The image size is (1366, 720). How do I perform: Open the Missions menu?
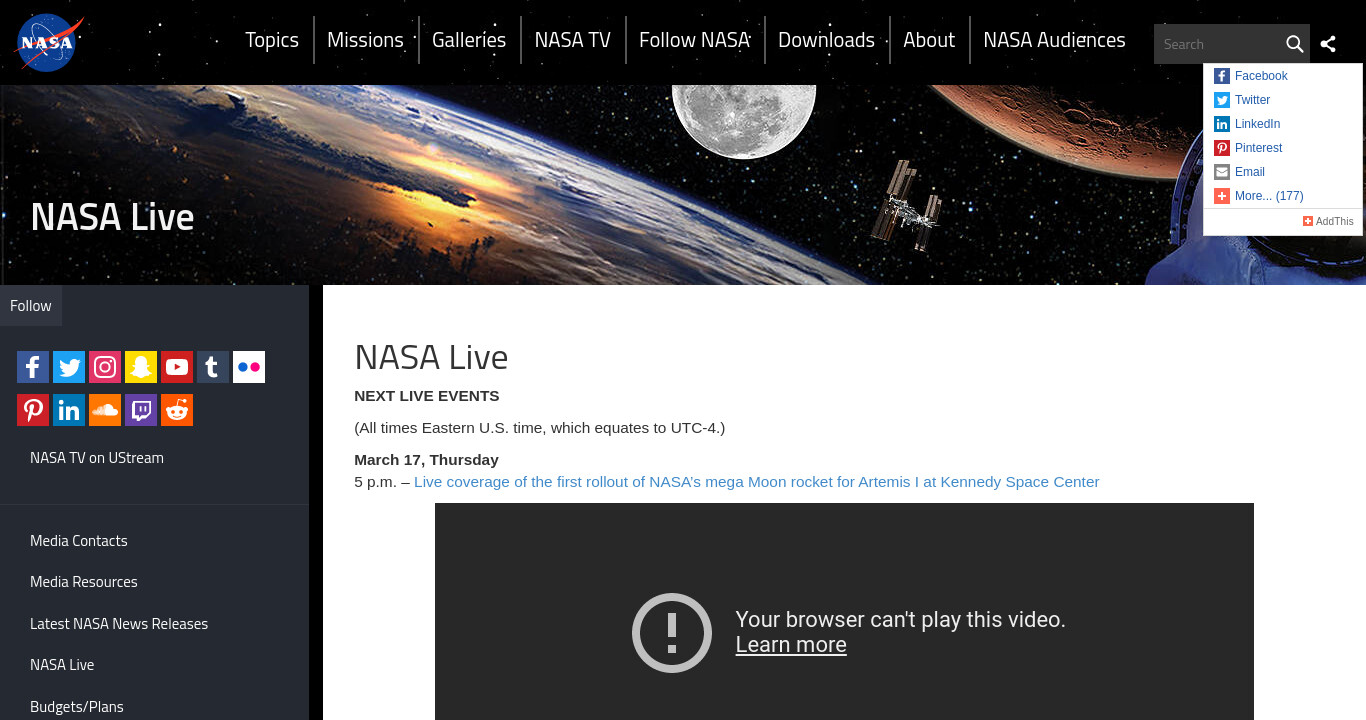[365, 40]
